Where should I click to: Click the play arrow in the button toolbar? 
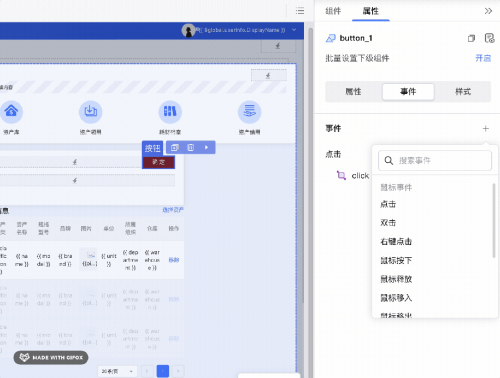coord(206,147)
